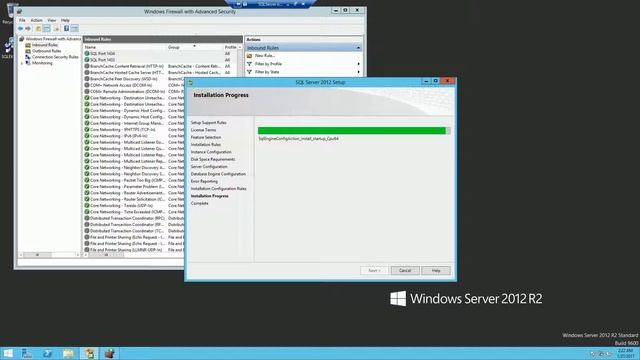Select BranchCache Hosted Cache Server rule
This screenshot has width=640, height=360.
pyautogui.click(x=127, y=73)
